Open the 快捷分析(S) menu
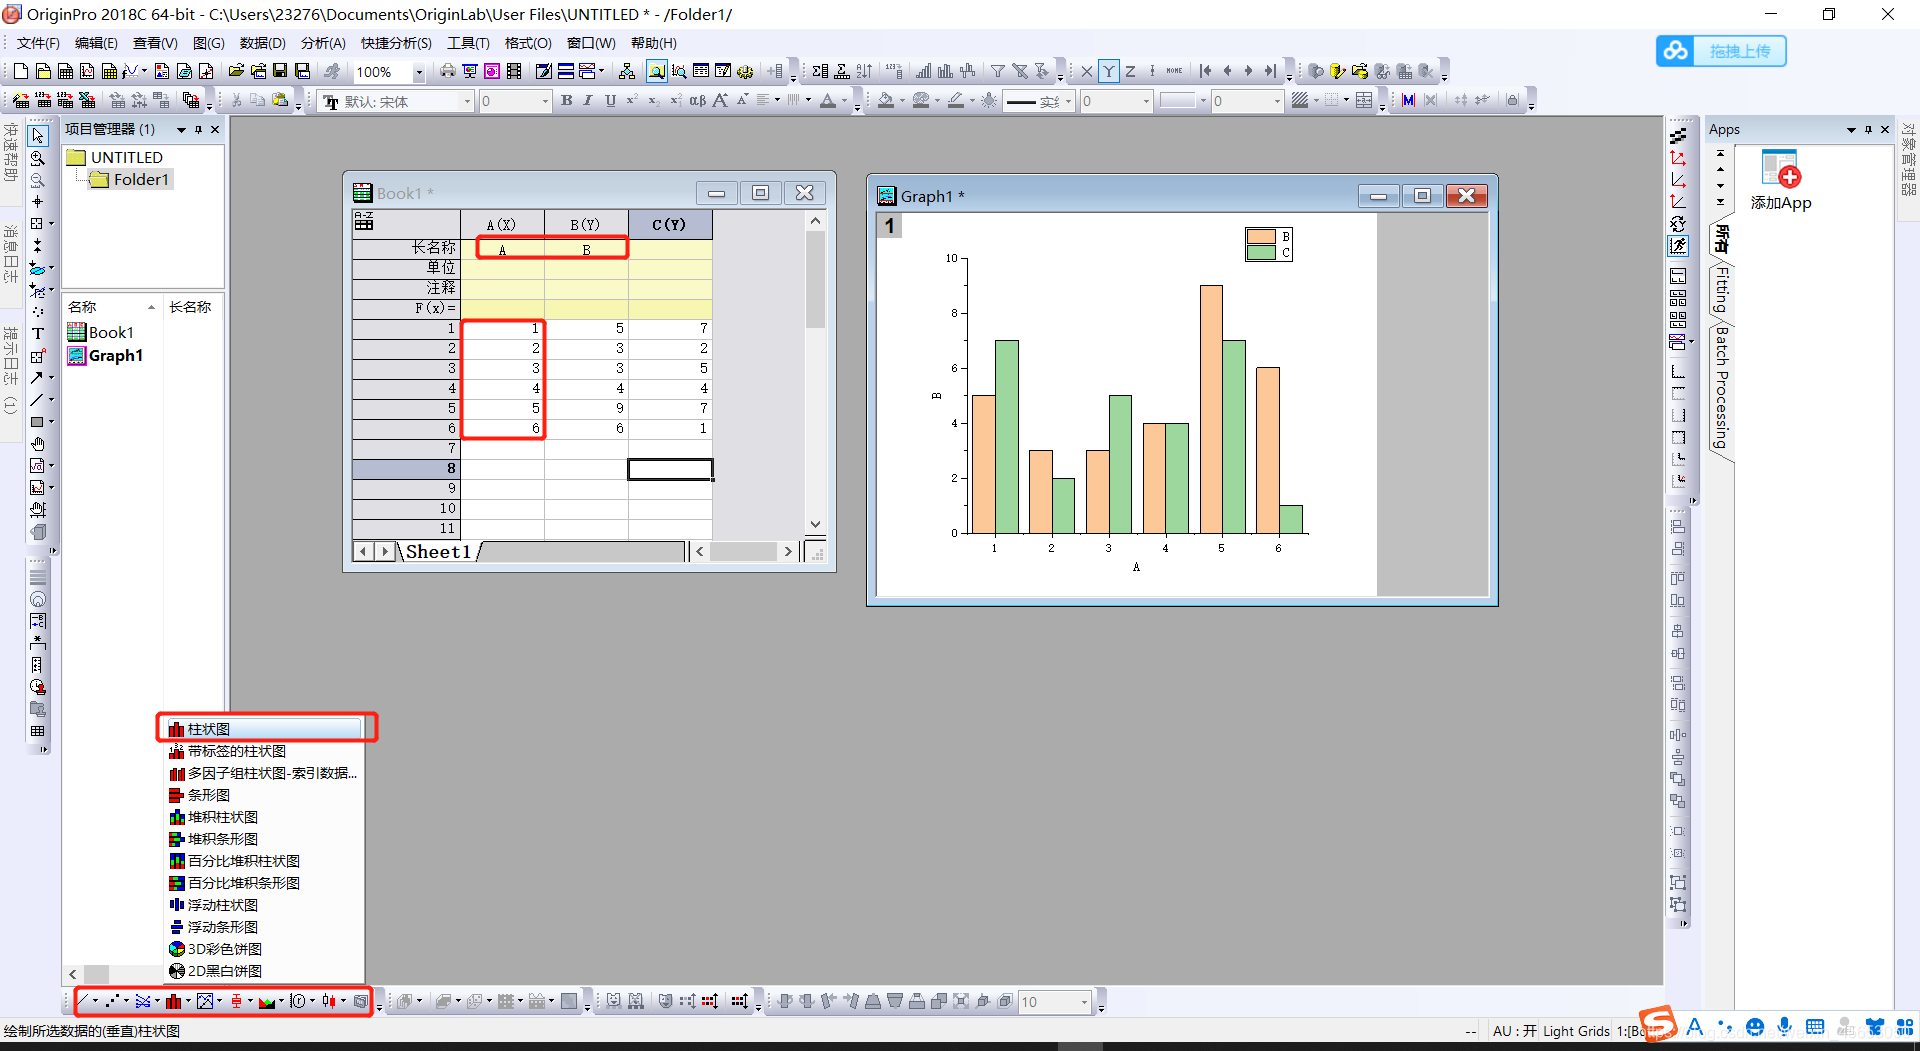The width and height of the screenshot is (1920, 1051). tap(396, 43)
